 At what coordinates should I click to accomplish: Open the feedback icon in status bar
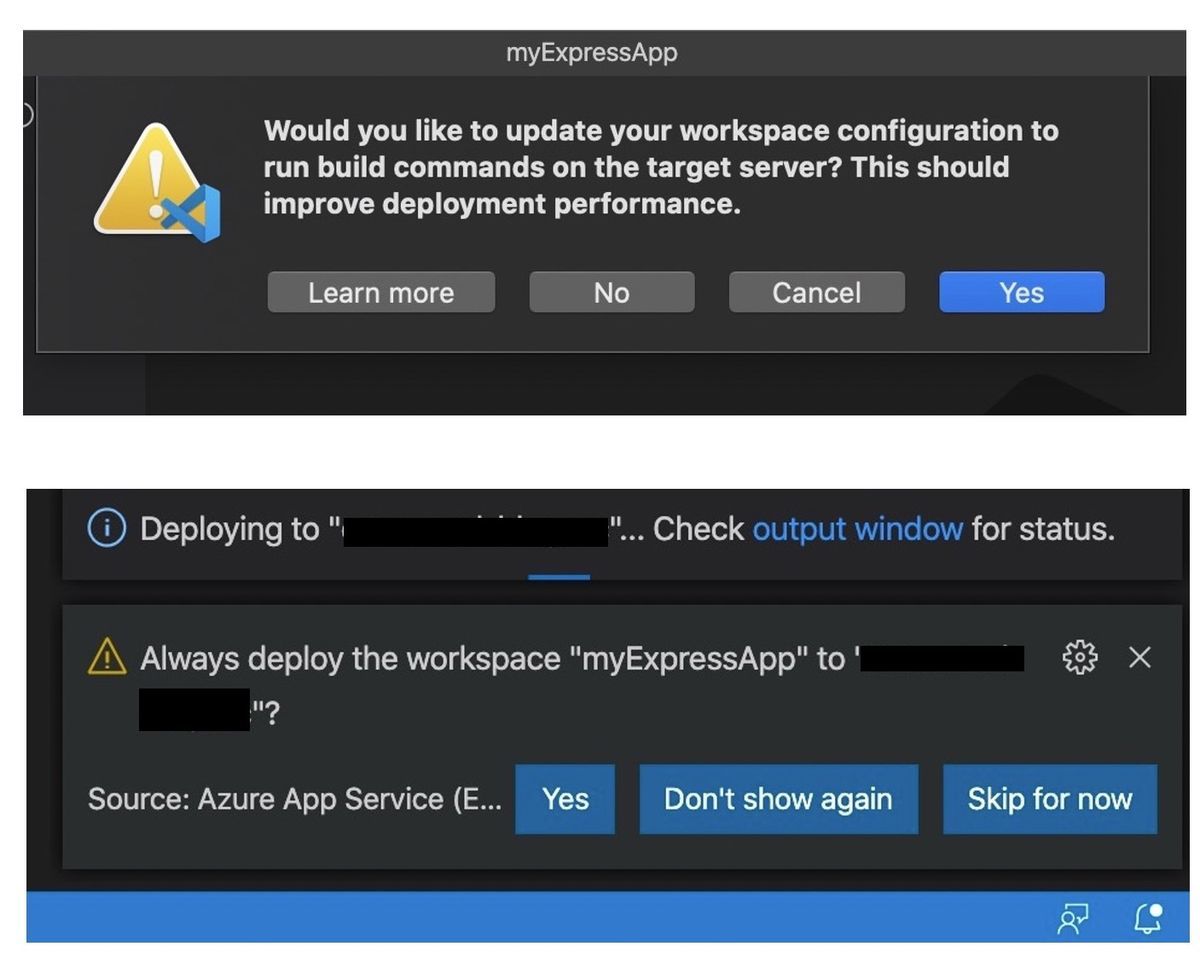click(1072, 918)
